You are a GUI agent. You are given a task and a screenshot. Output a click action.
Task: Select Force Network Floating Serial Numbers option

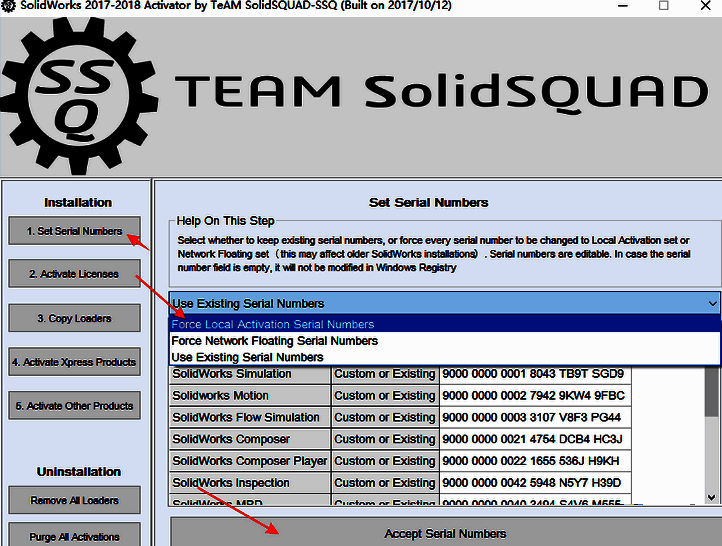click(274, 341)
